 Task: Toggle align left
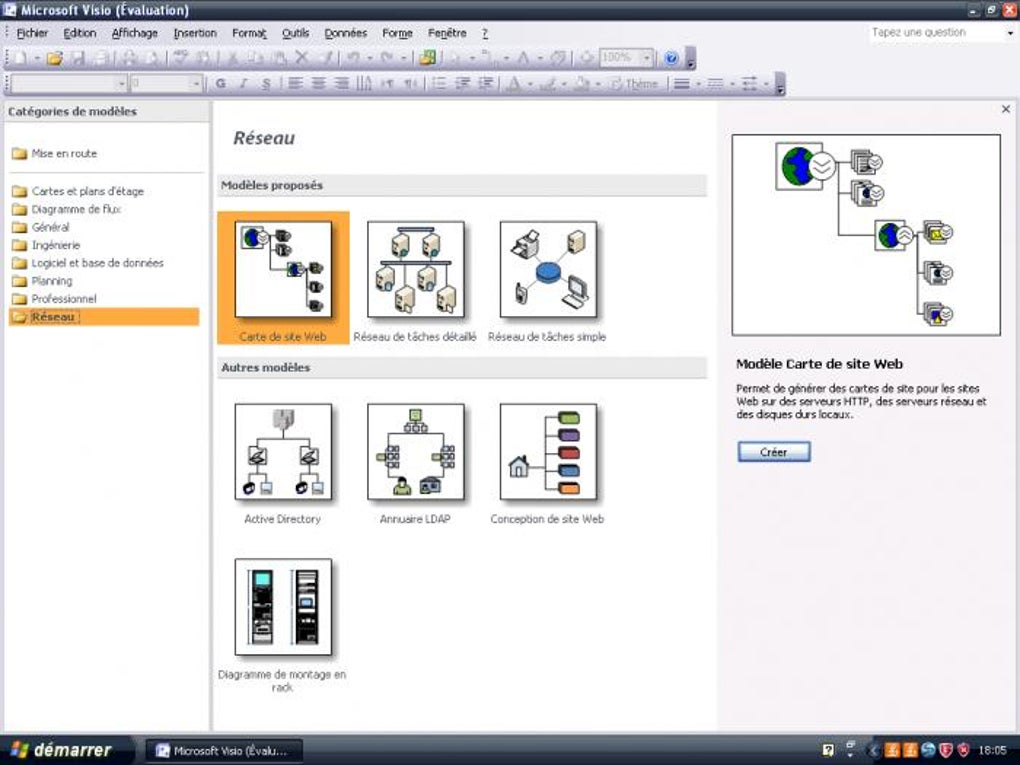[295, 83]
